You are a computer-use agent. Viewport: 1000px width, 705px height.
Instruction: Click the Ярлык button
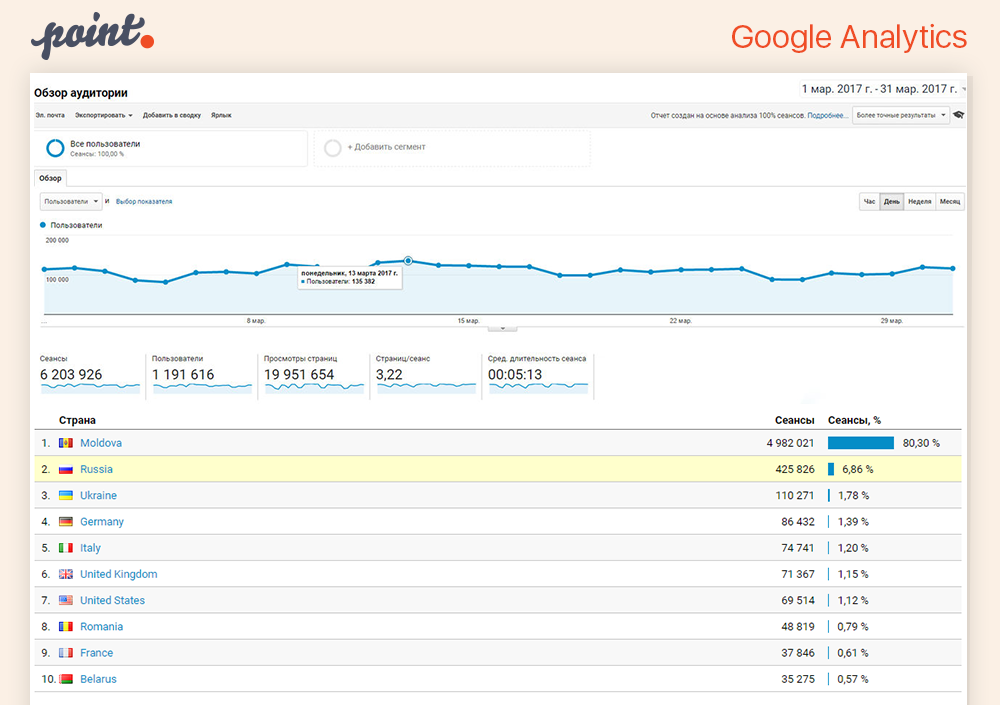point(221,115)
